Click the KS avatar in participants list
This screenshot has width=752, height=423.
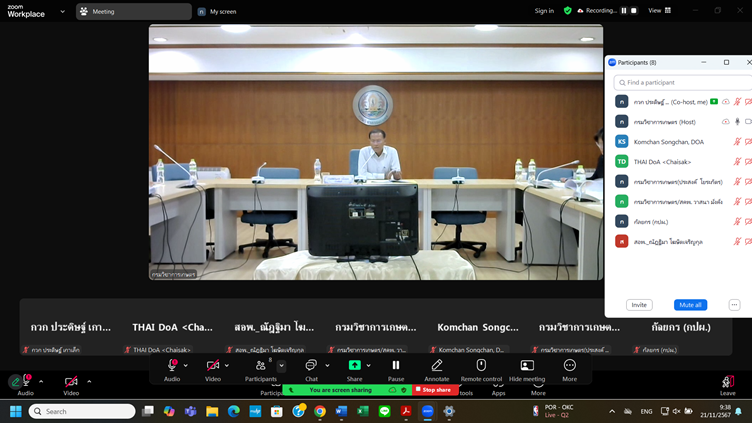[x=622, y=142]
